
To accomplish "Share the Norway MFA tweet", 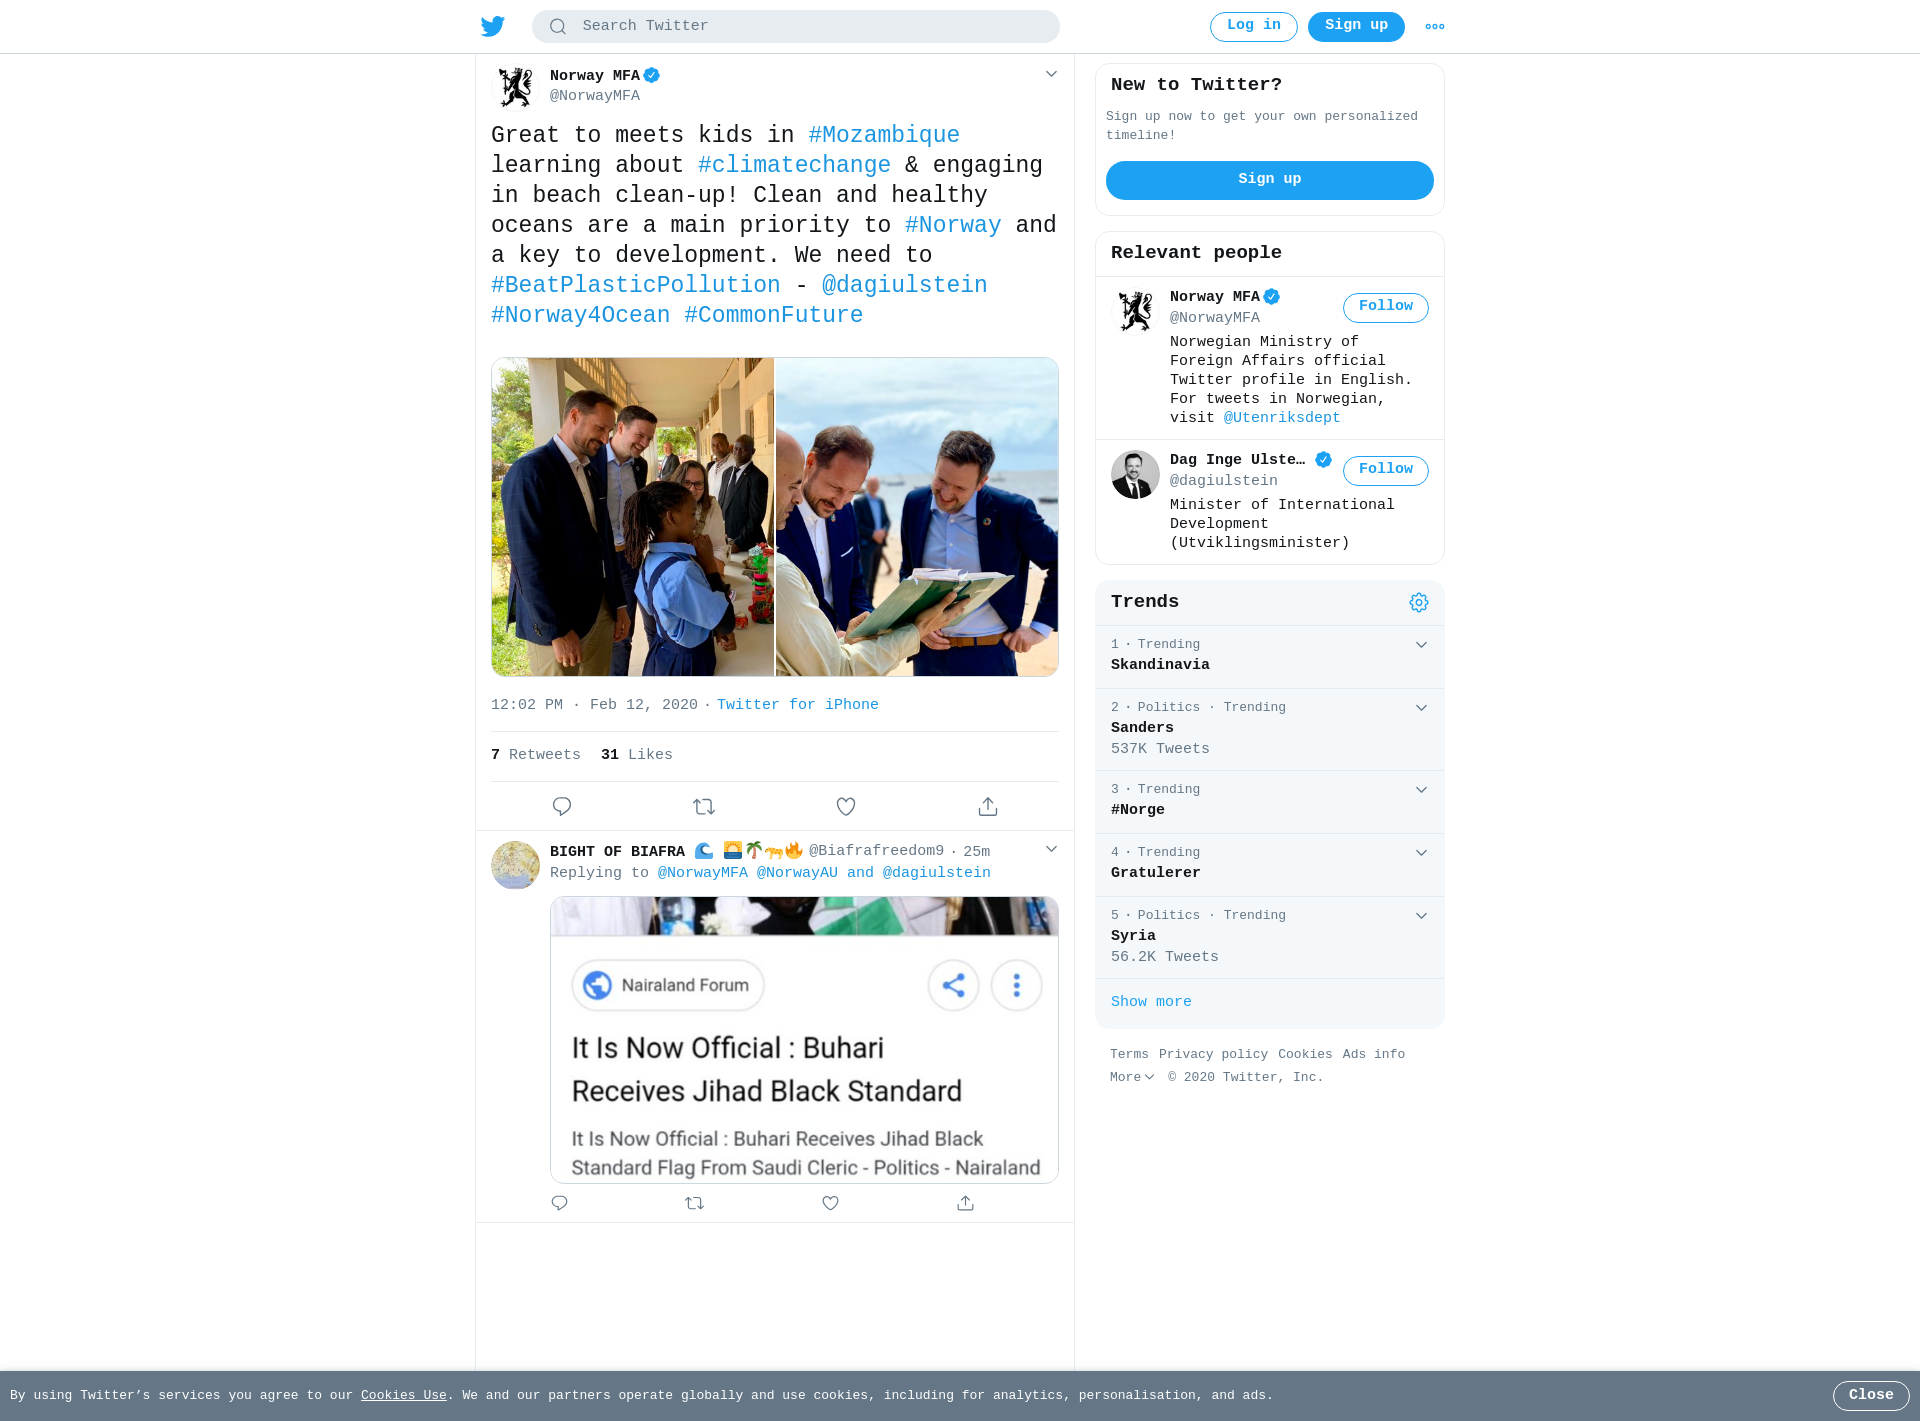I will 988,806.
